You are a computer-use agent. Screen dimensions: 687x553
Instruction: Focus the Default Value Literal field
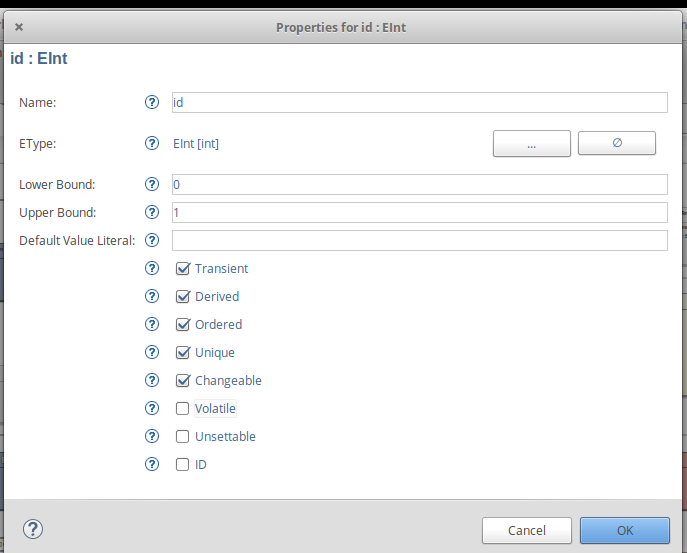(x=420, y=241)
